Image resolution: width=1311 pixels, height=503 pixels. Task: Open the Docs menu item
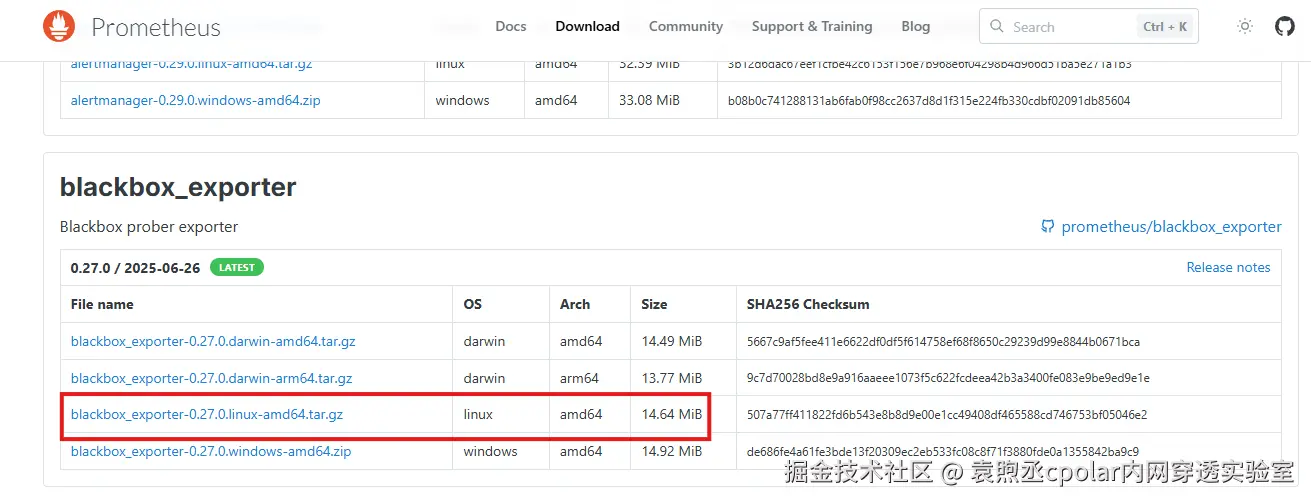(x=511, y=27)
